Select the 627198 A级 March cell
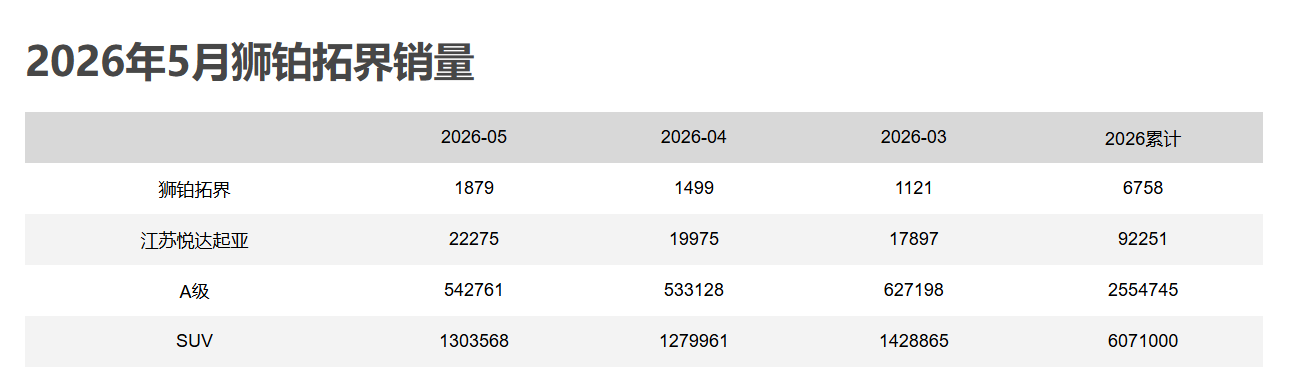Screen dimensions: 1305x392 [914, 290]
